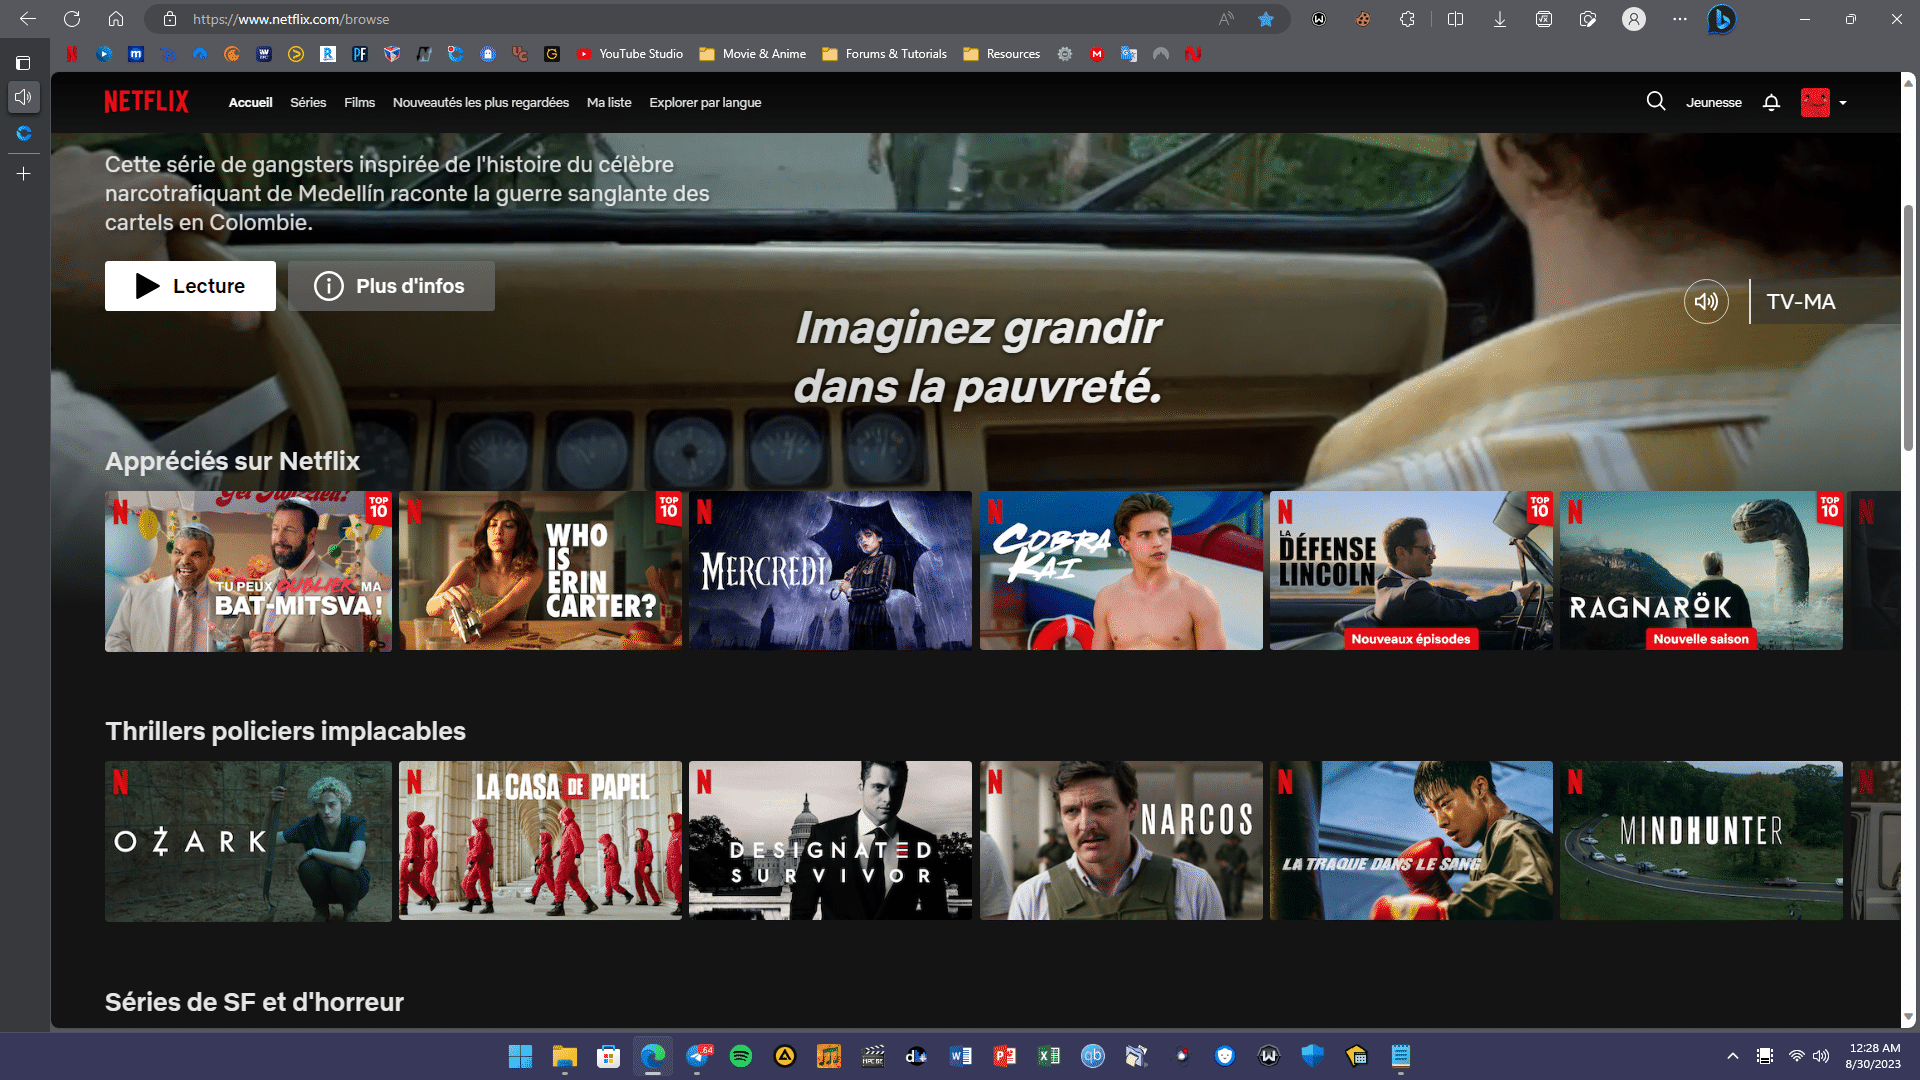Screen dimensions: 1920x1080
Task: Open Bing chat sidebar icon
Action: coord(1721,19)
